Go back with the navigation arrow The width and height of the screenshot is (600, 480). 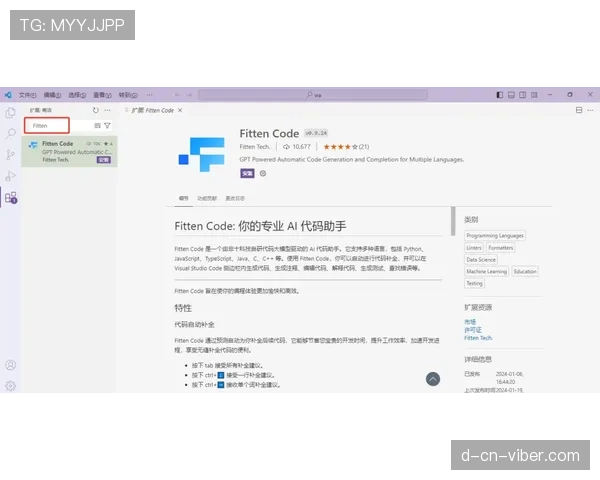177,95
